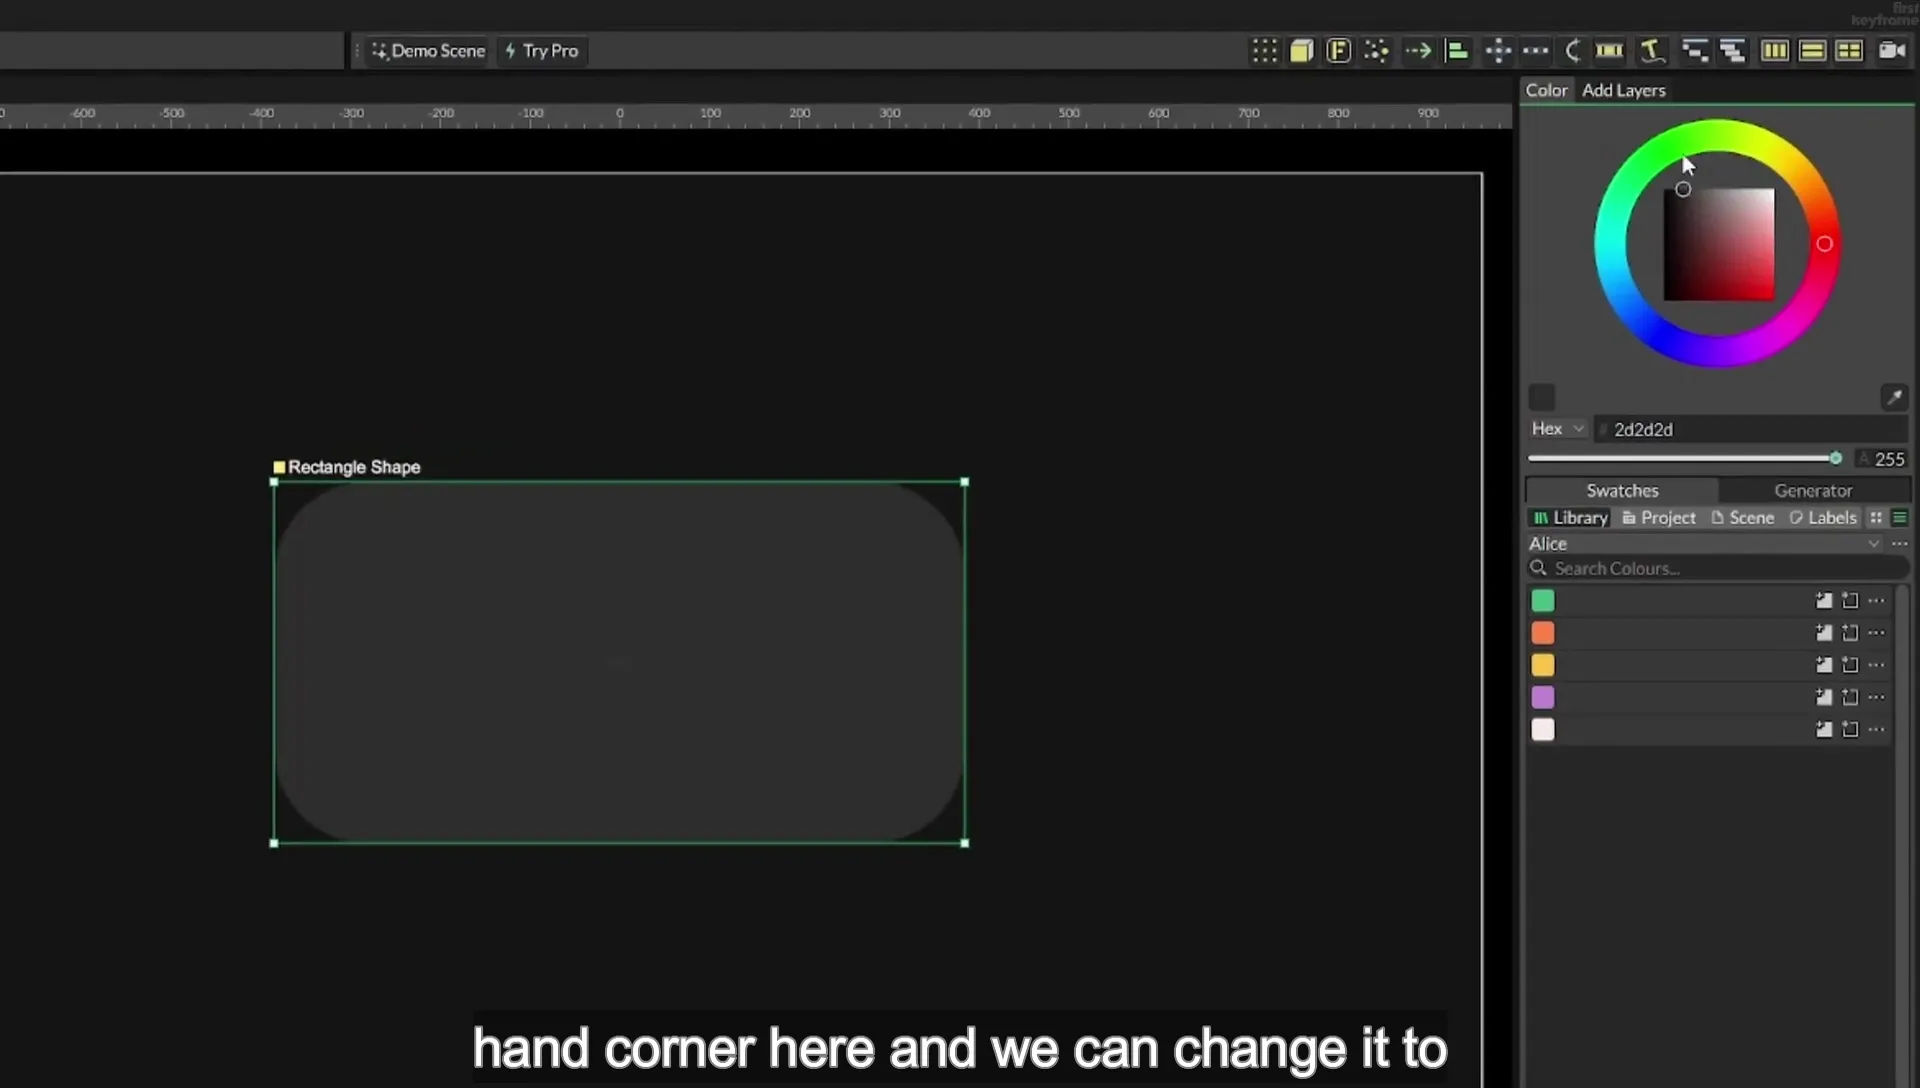The height and width of the screenshot is (1088, 1920).
Task: Click the four-way cross dots icon
Action: point(1498,51)
